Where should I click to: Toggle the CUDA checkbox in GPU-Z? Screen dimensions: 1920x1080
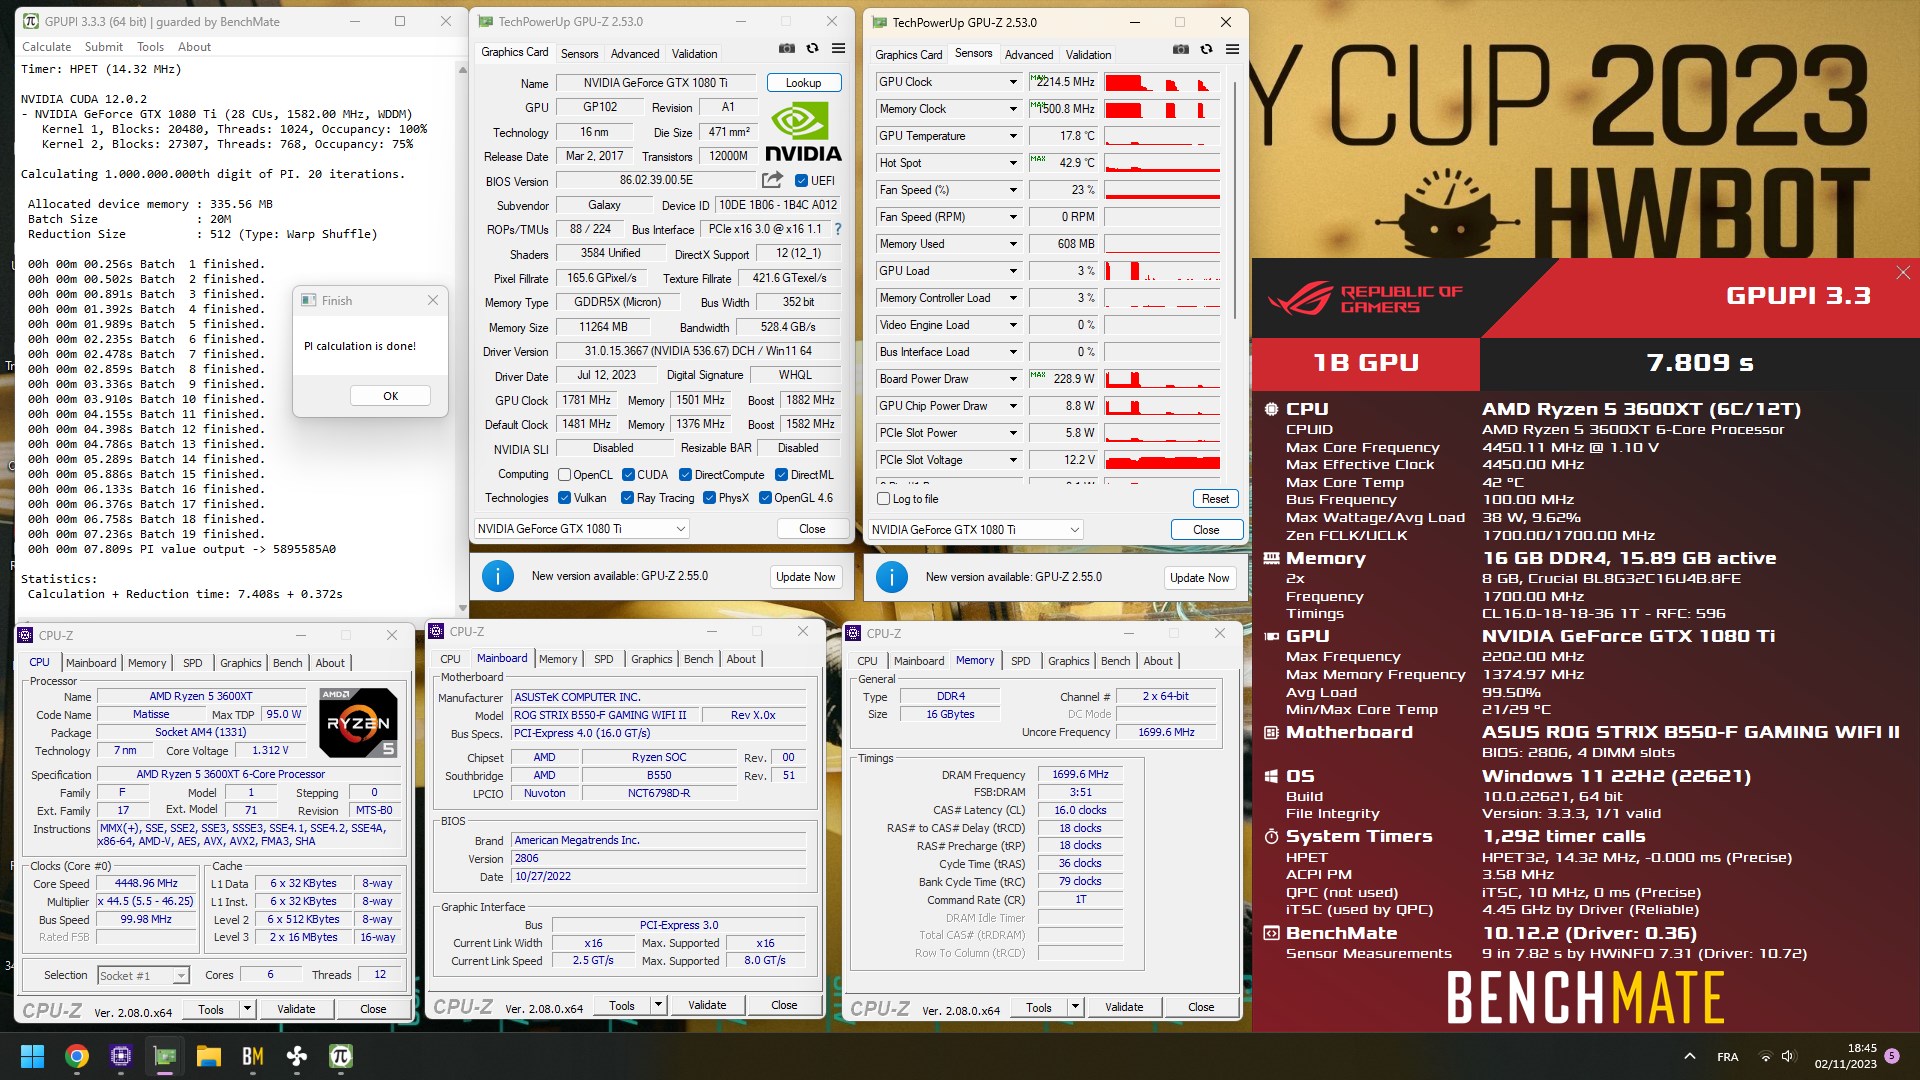point(628,475)
